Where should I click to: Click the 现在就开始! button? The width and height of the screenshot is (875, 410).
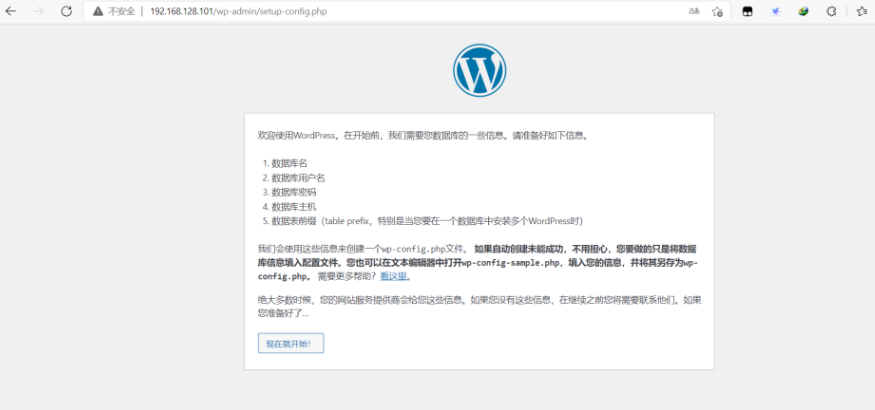(x=291, y=343)
